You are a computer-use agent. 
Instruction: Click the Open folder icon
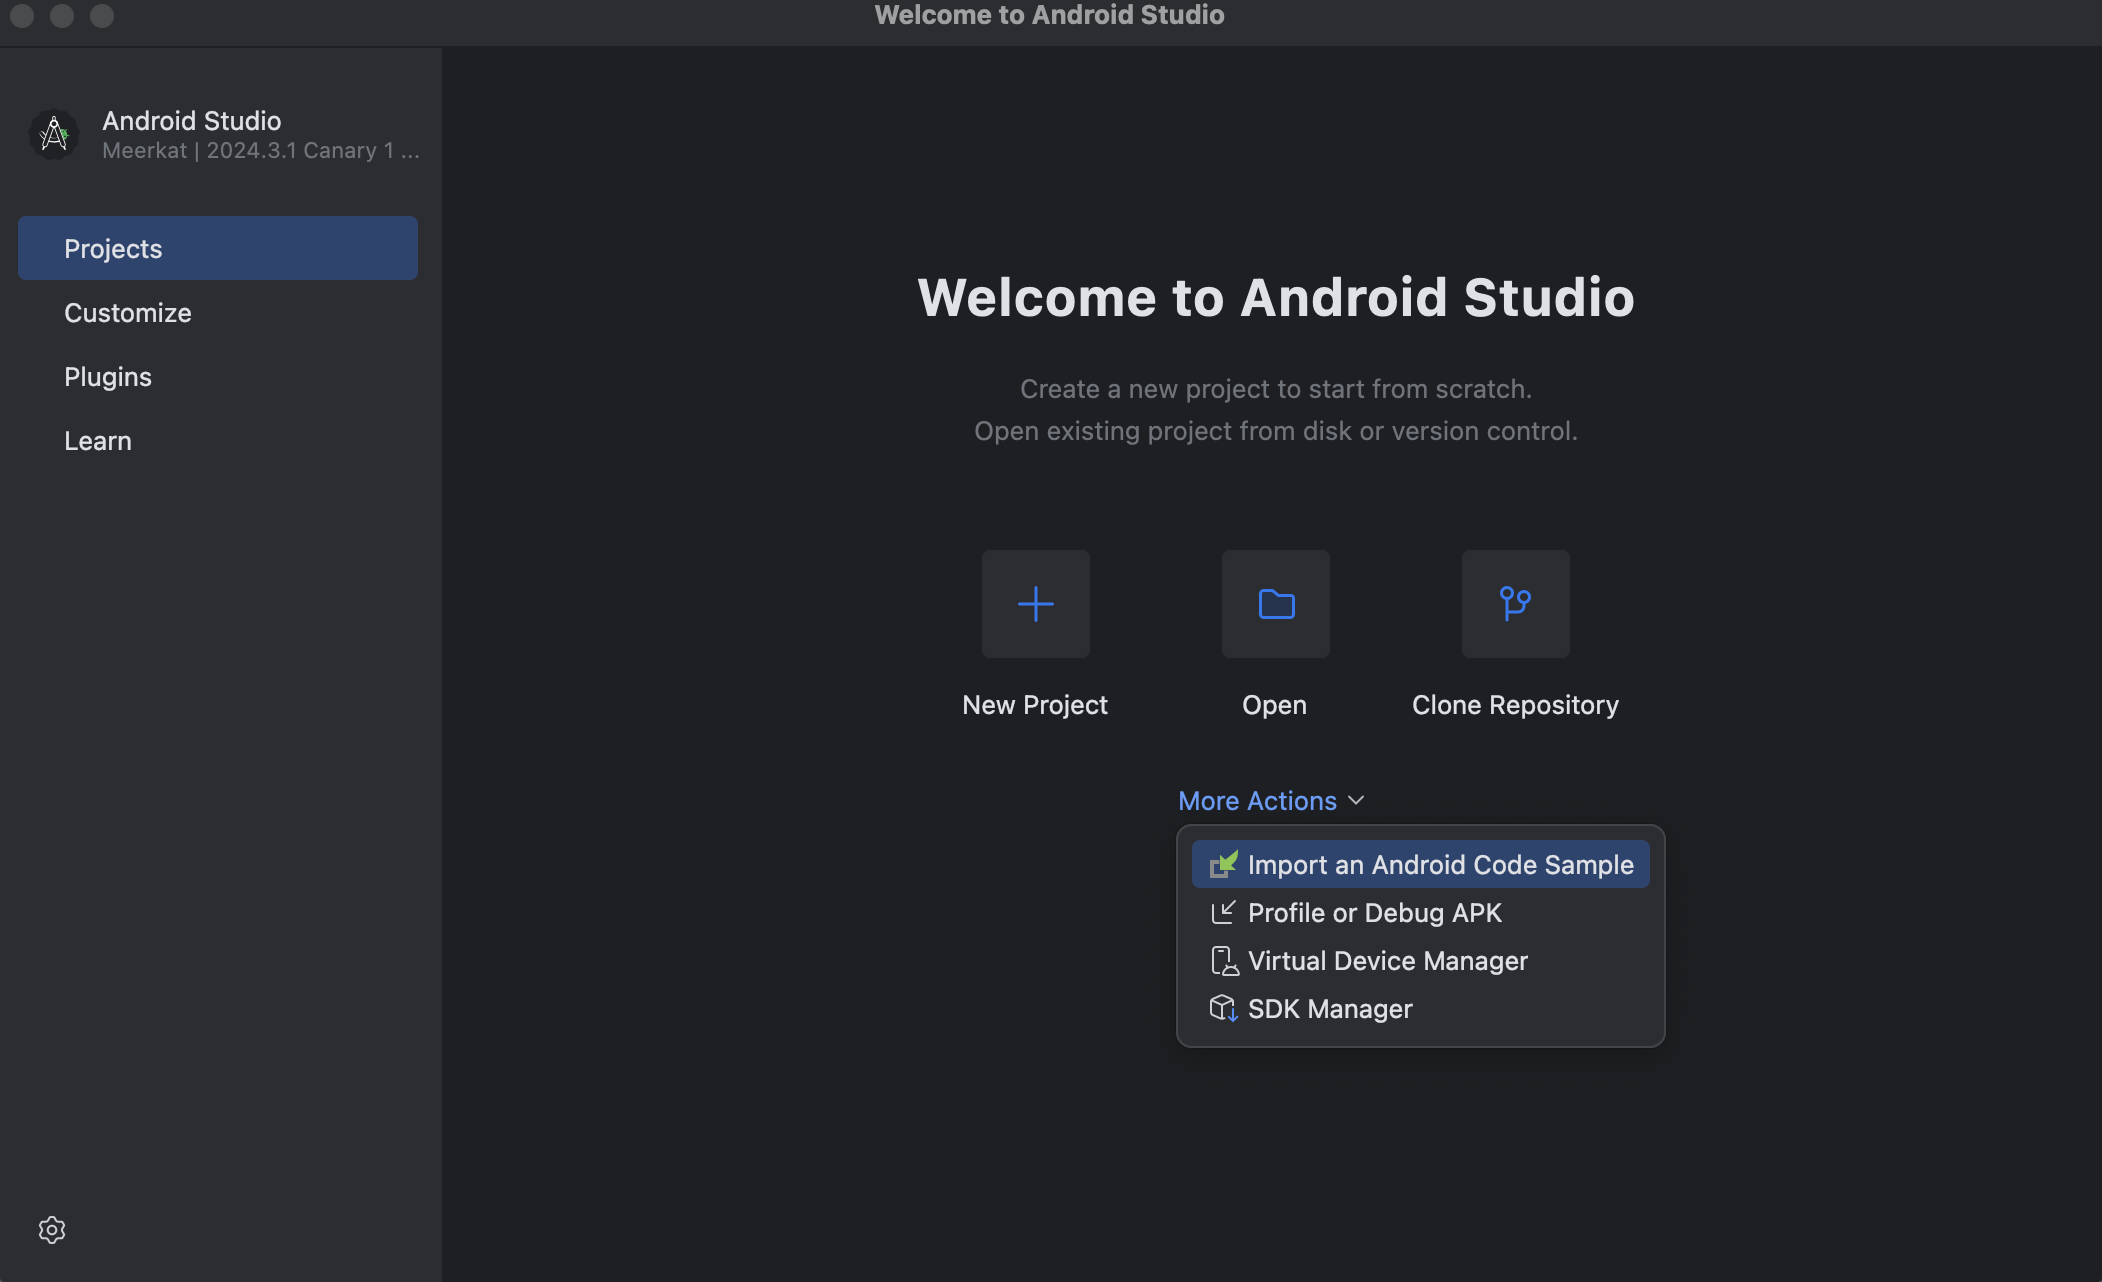1275,604
